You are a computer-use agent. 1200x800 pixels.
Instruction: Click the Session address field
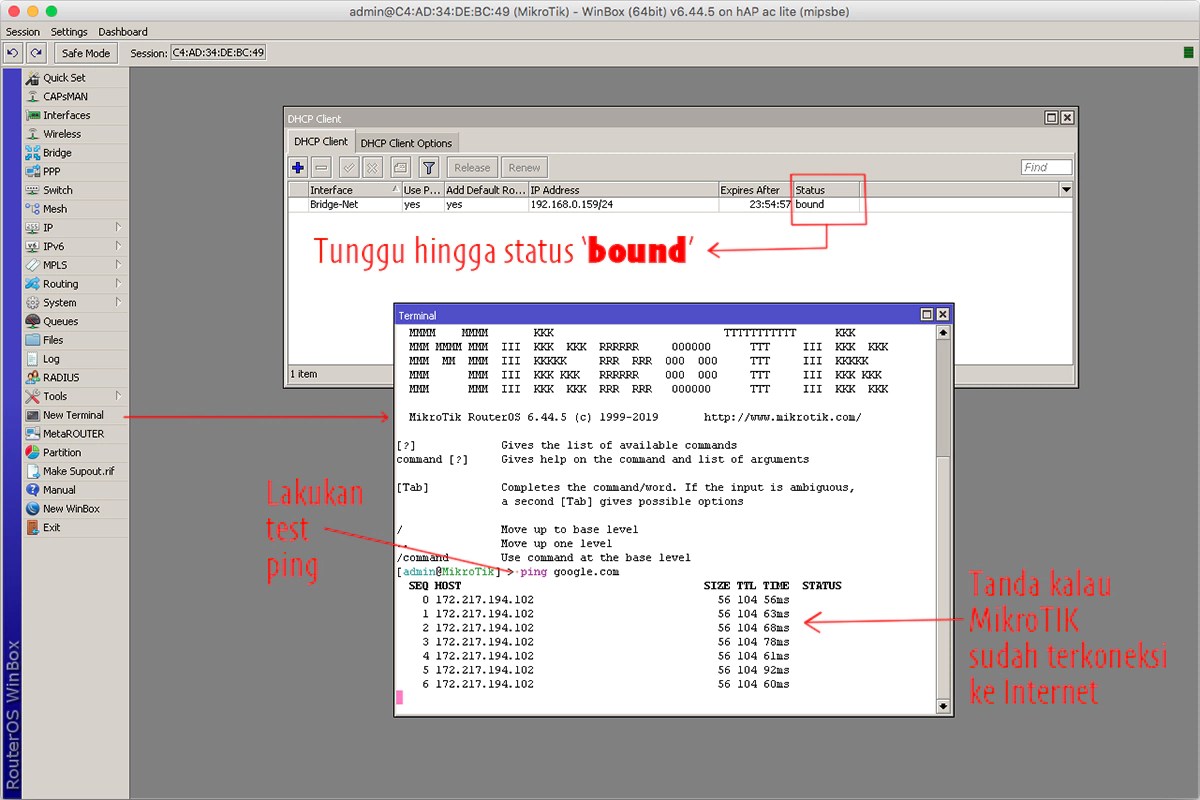[218, 53]
